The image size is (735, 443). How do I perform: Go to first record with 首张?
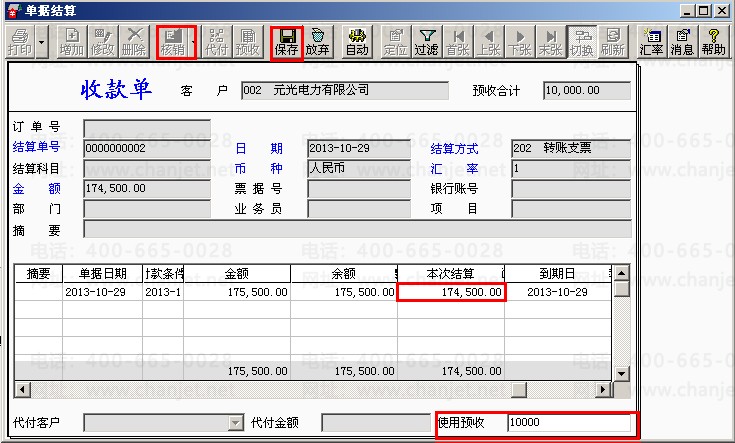pyautogui.click(x=458, y=42)
